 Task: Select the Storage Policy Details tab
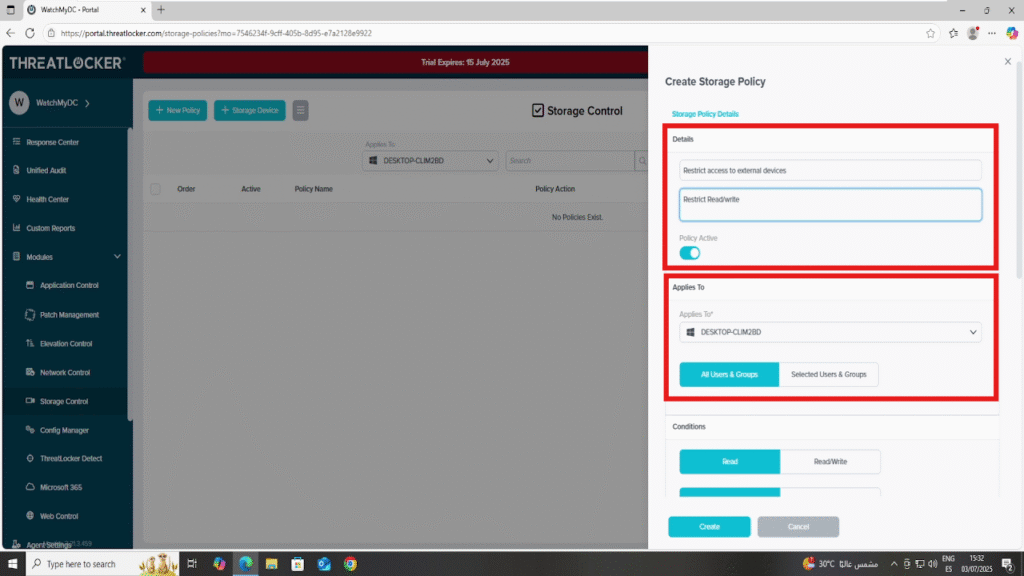pyautogui.click(x=705, y=114)
